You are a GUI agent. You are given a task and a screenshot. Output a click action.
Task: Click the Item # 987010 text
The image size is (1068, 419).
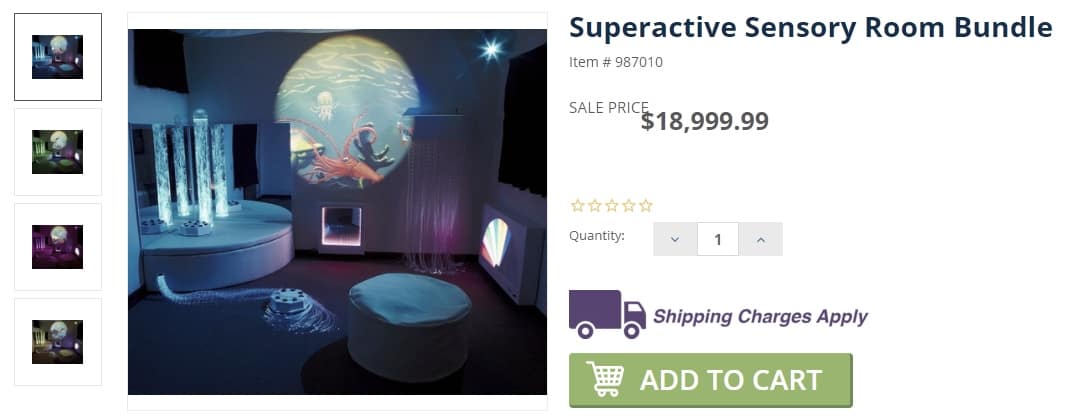pos(616,62)
